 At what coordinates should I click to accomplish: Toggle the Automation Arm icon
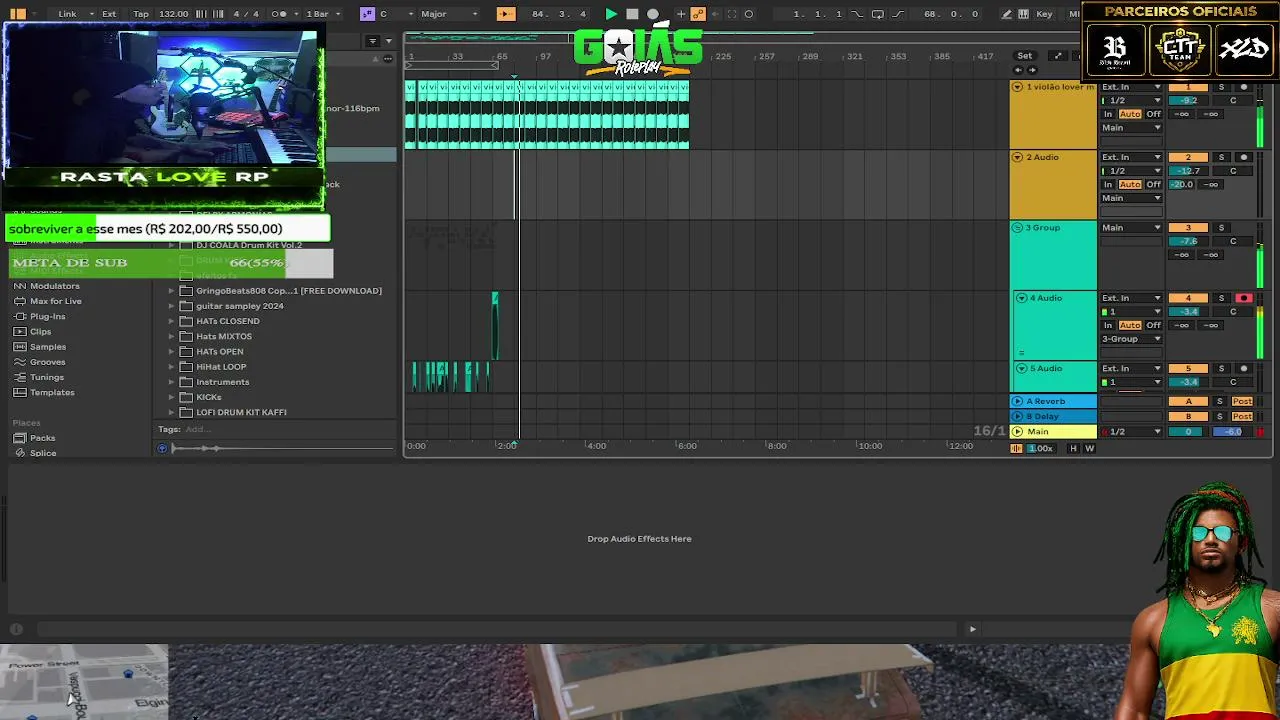(698, 14)
